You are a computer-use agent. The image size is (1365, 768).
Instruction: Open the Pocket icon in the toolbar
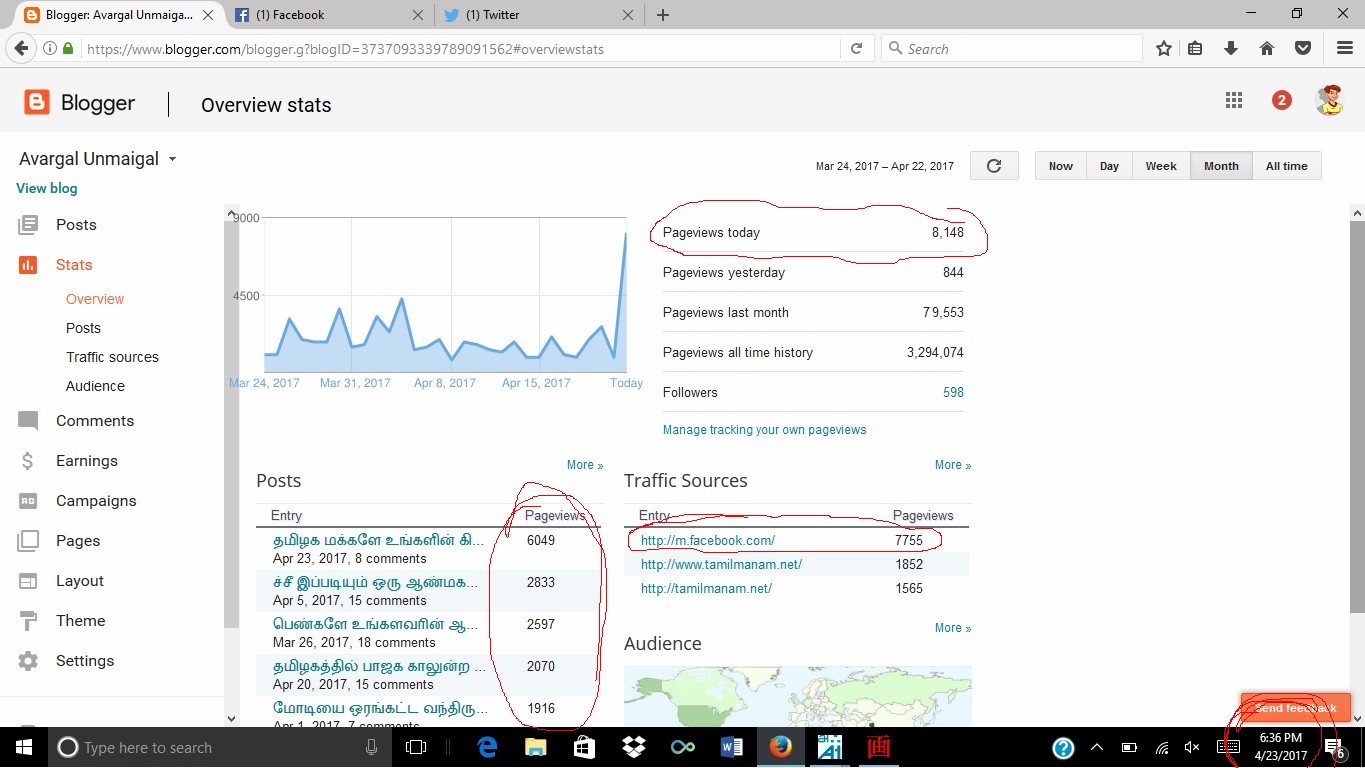pyautogui.click(x=1303, y=48)
